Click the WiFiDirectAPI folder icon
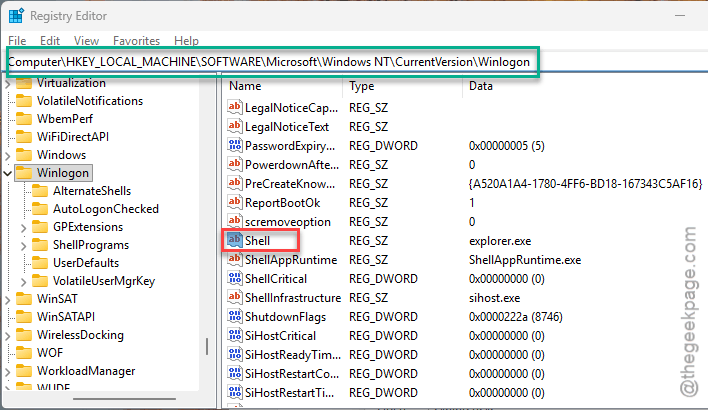 point(24,137)
